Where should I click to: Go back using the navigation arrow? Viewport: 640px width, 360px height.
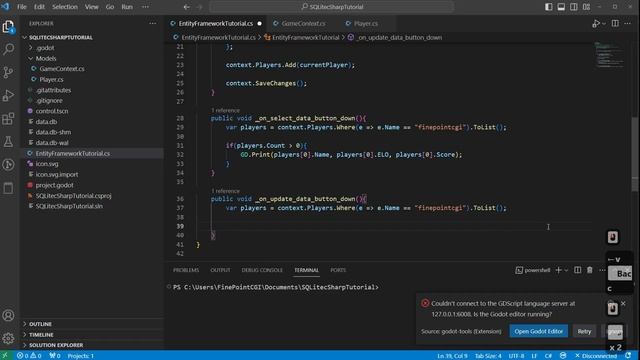click(187, 7)
